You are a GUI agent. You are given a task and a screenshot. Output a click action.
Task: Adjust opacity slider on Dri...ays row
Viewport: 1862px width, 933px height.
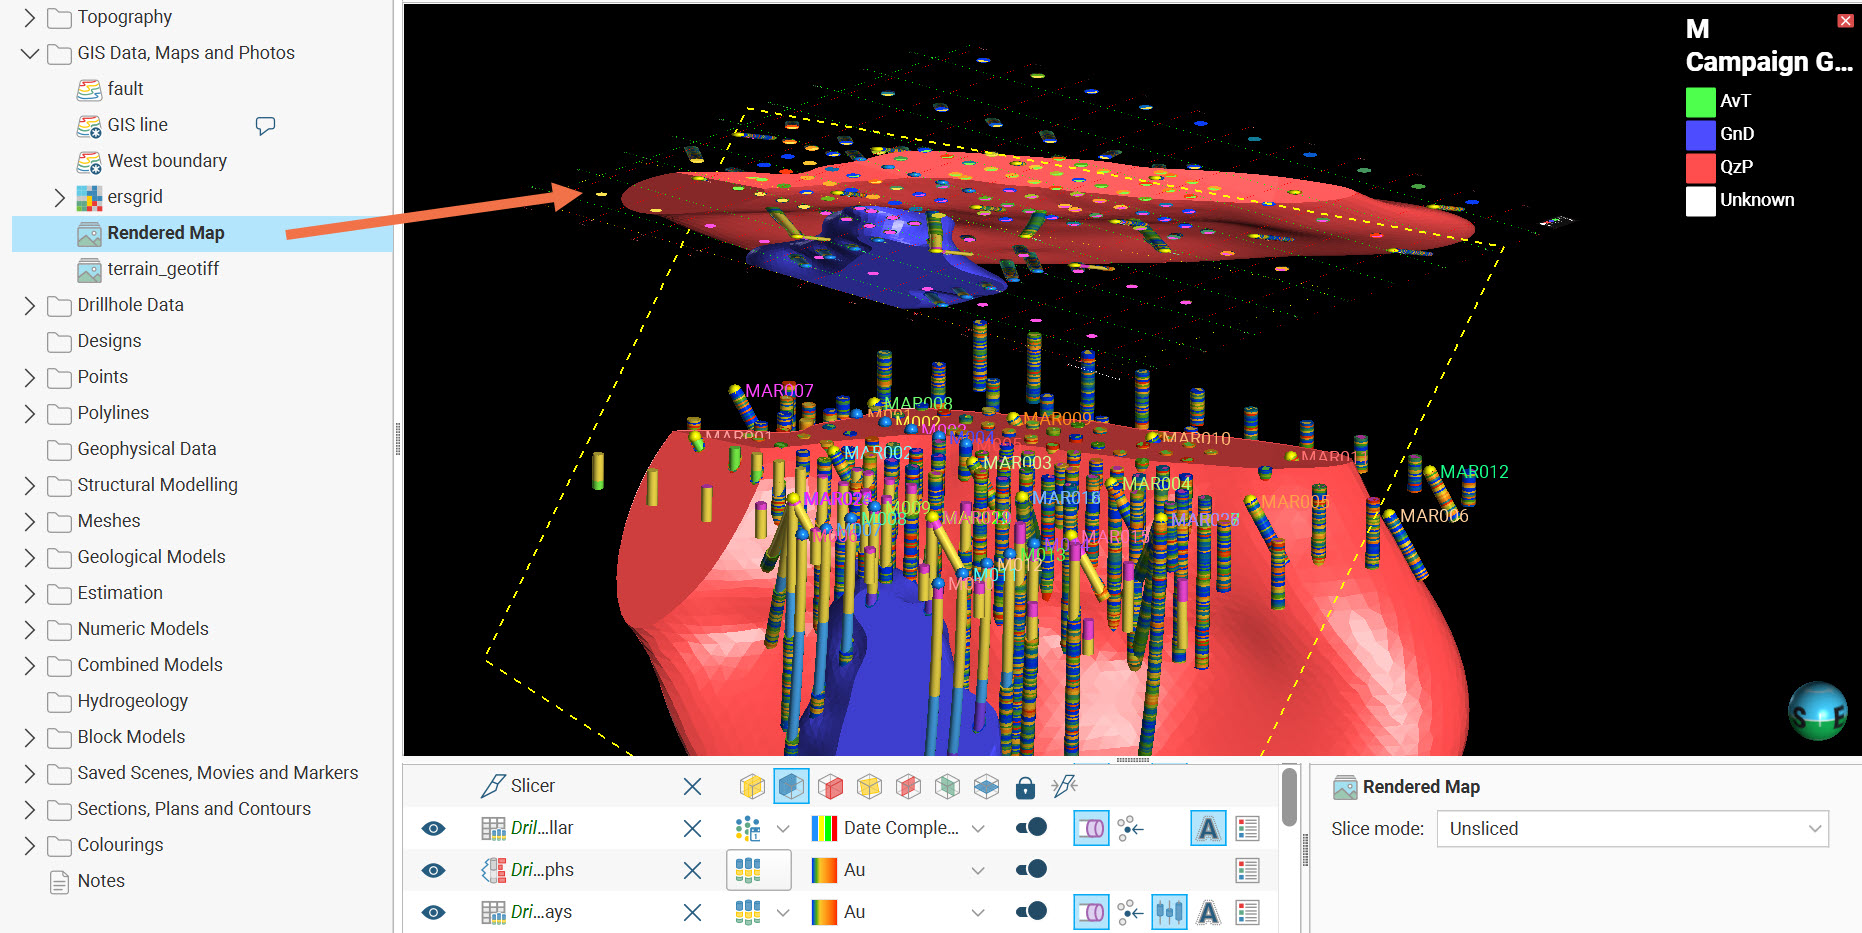[1031, 912]
